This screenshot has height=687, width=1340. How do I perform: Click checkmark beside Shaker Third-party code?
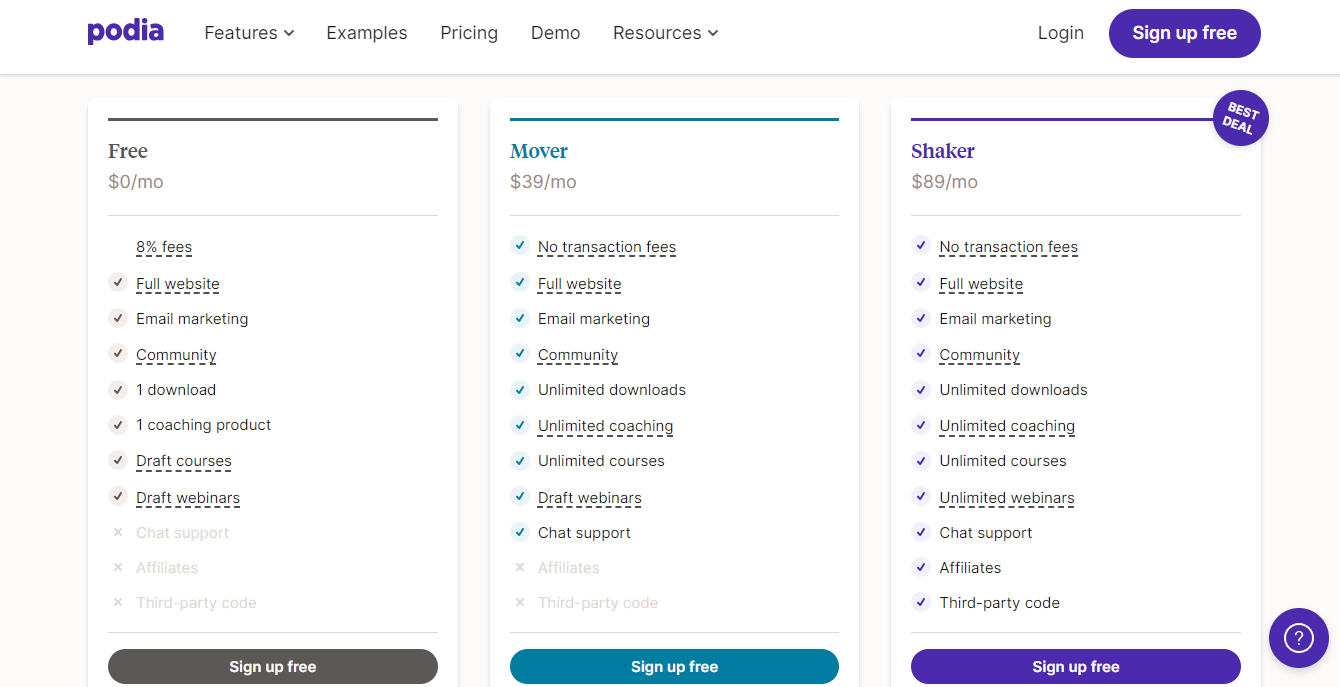pyautogui.click(x=921, y=602)
